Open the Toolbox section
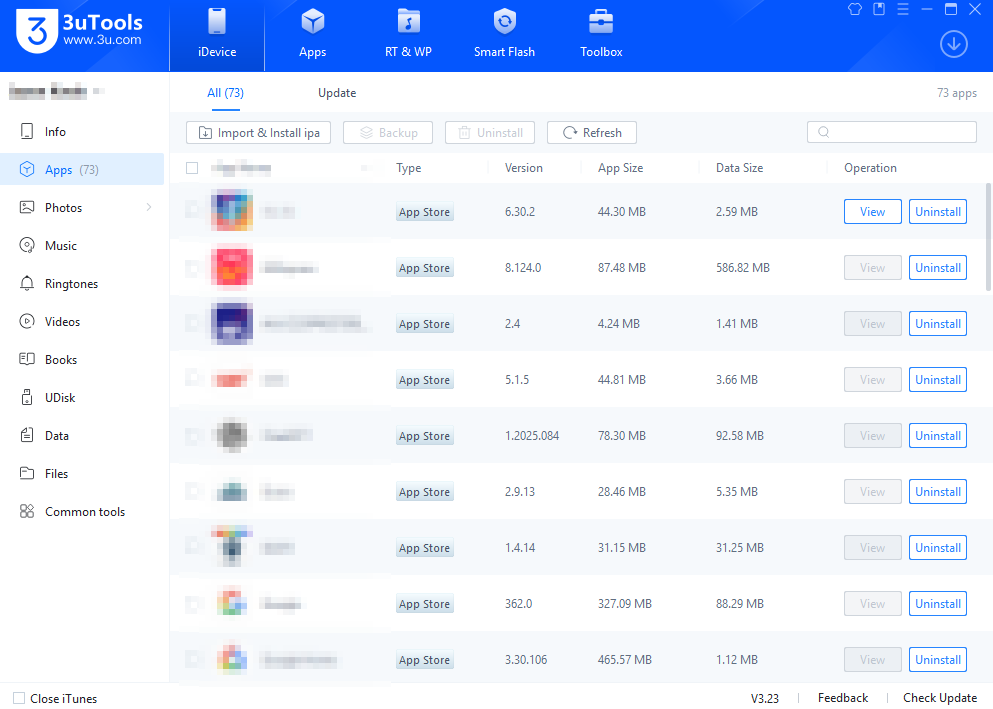The height and width of the screenshot is (709, 993). click(600, 33)
